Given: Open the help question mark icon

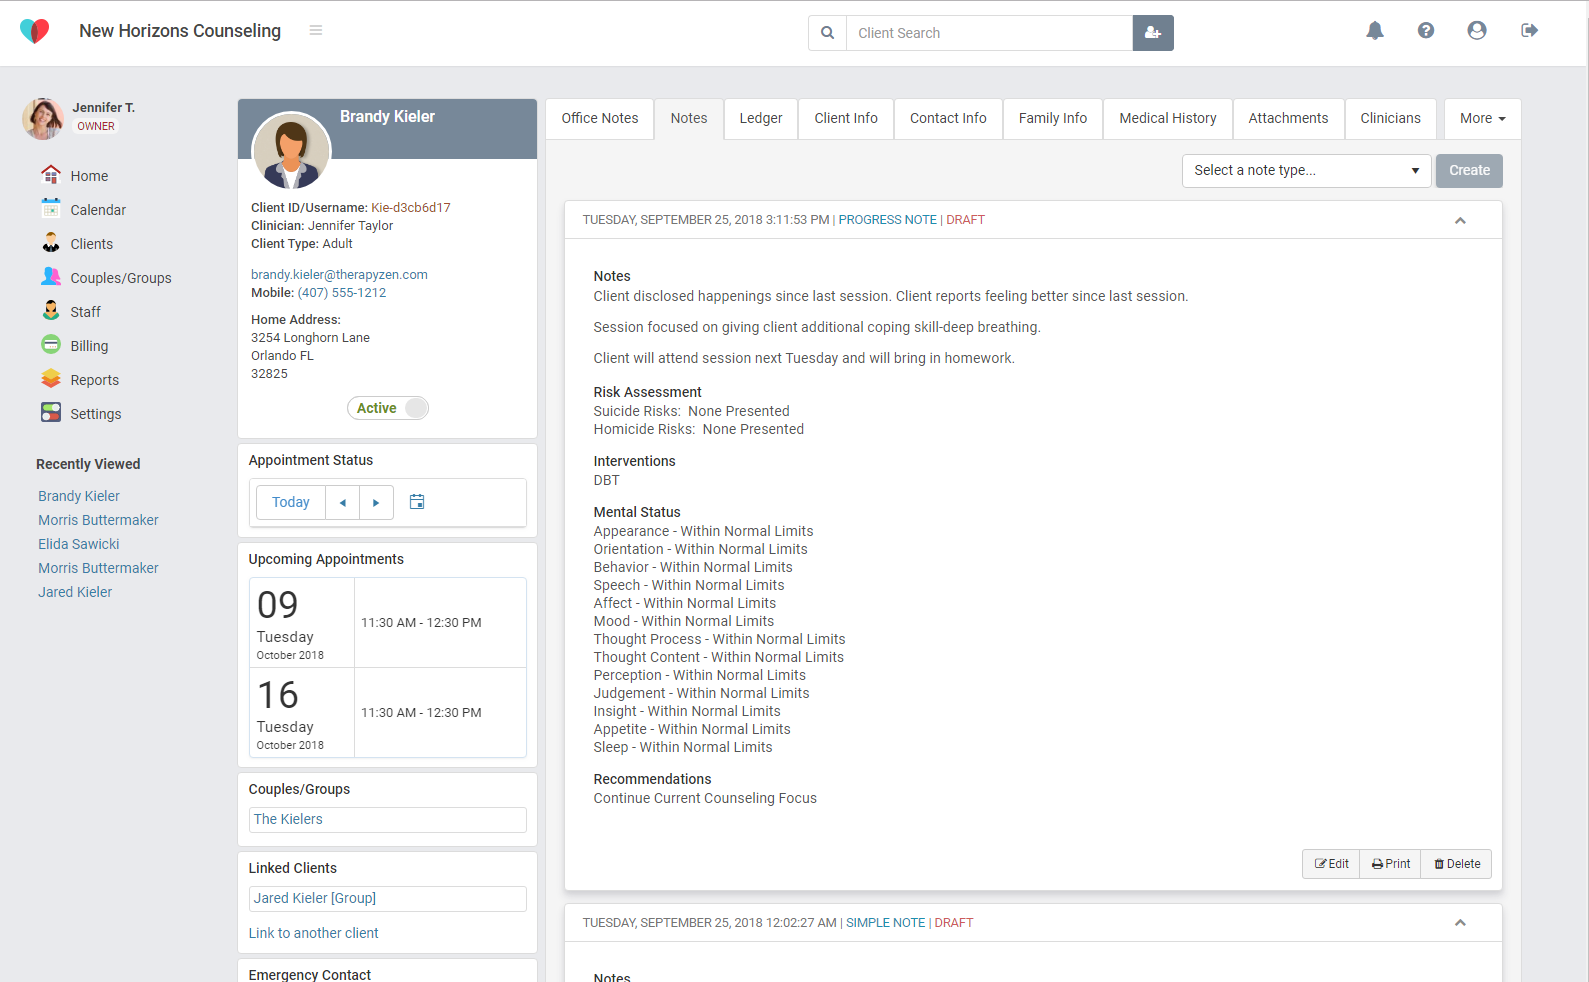Looking at the screenshot, I should coord(1426,31).
